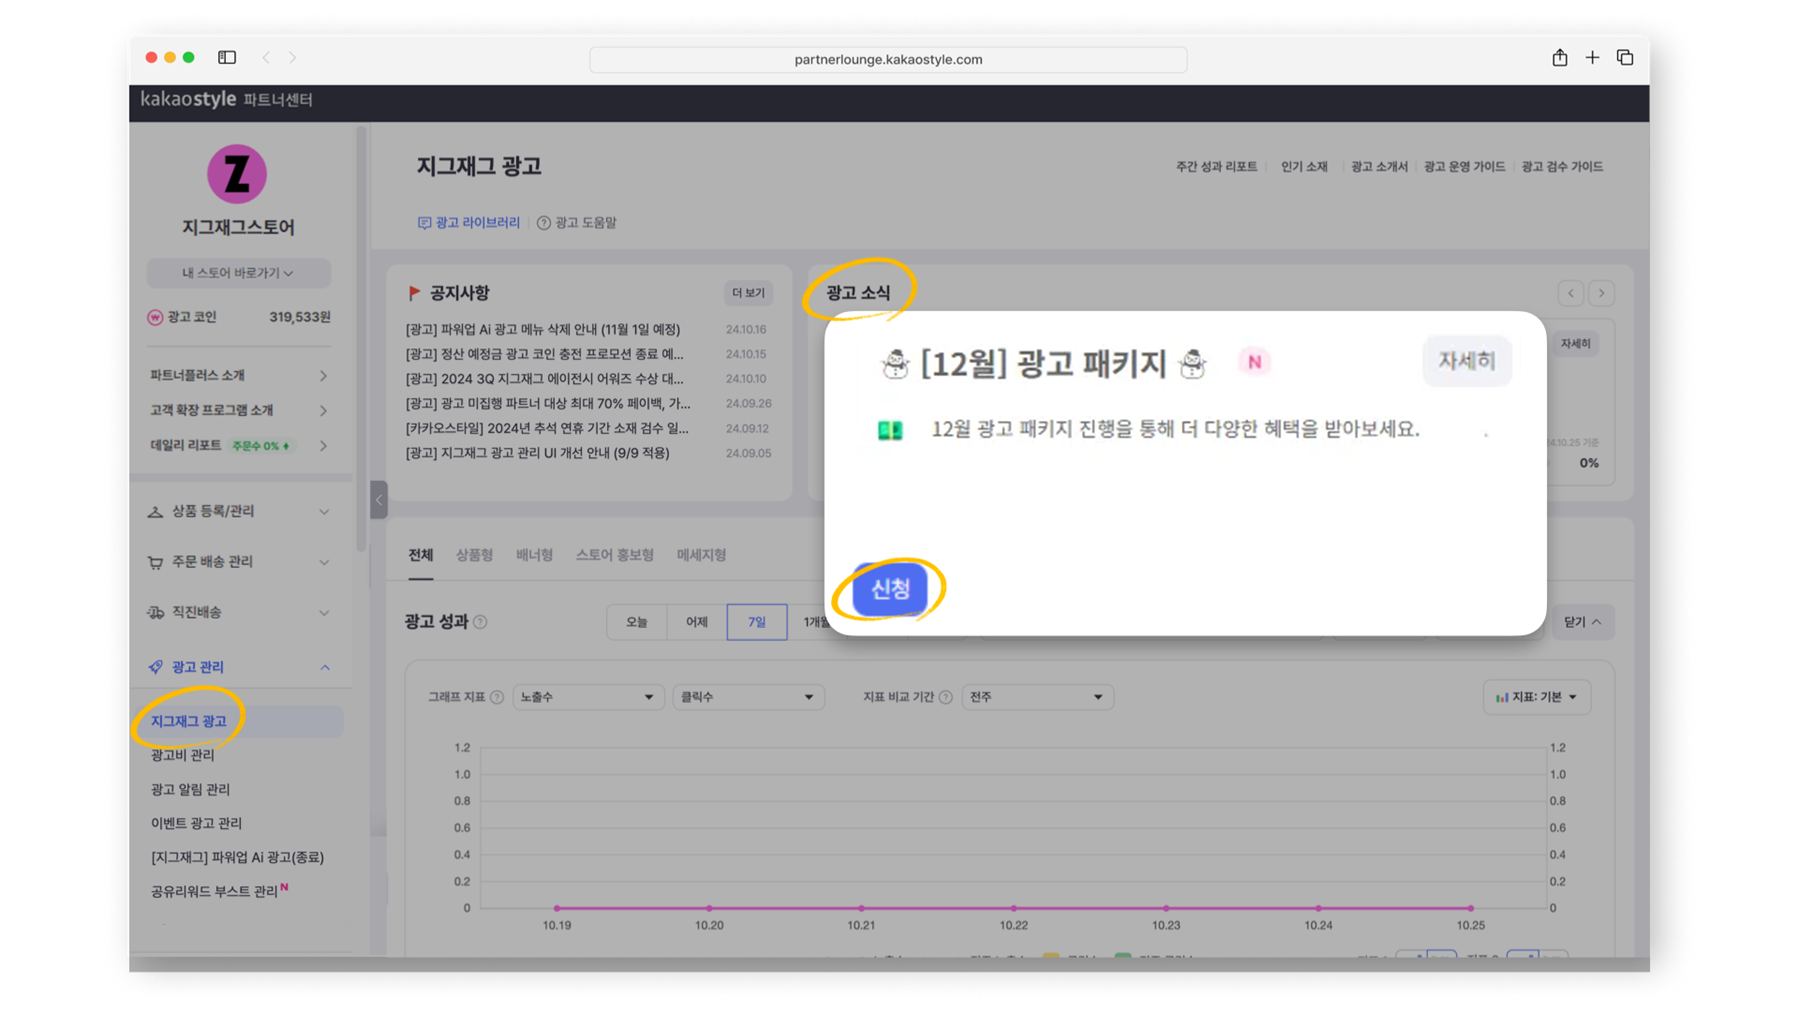Open the 광고 운영 가이드 link
The image size is (1799, 1012).
pos(1464,167)
